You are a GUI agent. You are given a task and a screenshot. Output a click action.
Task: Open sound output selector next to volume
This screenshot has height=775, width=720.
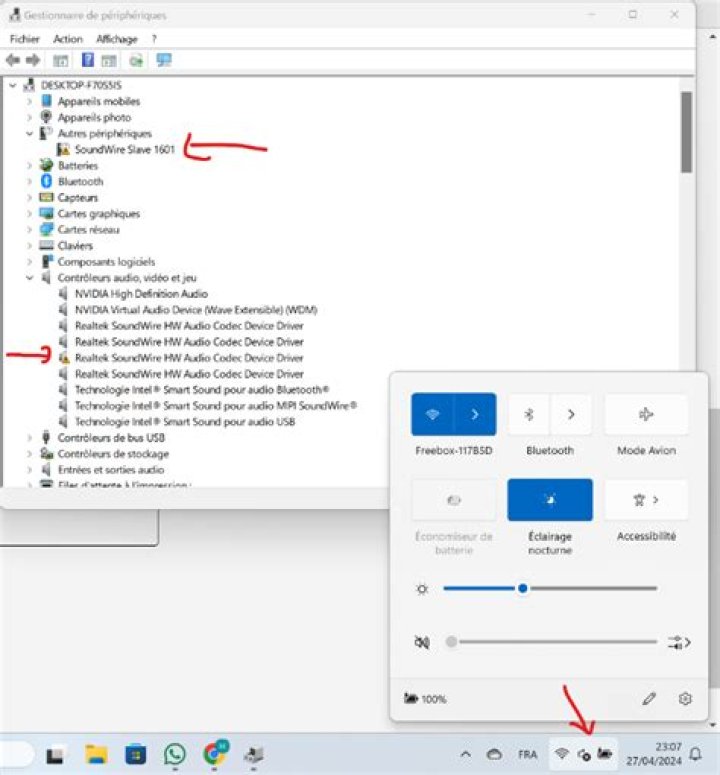coord(679,643)
